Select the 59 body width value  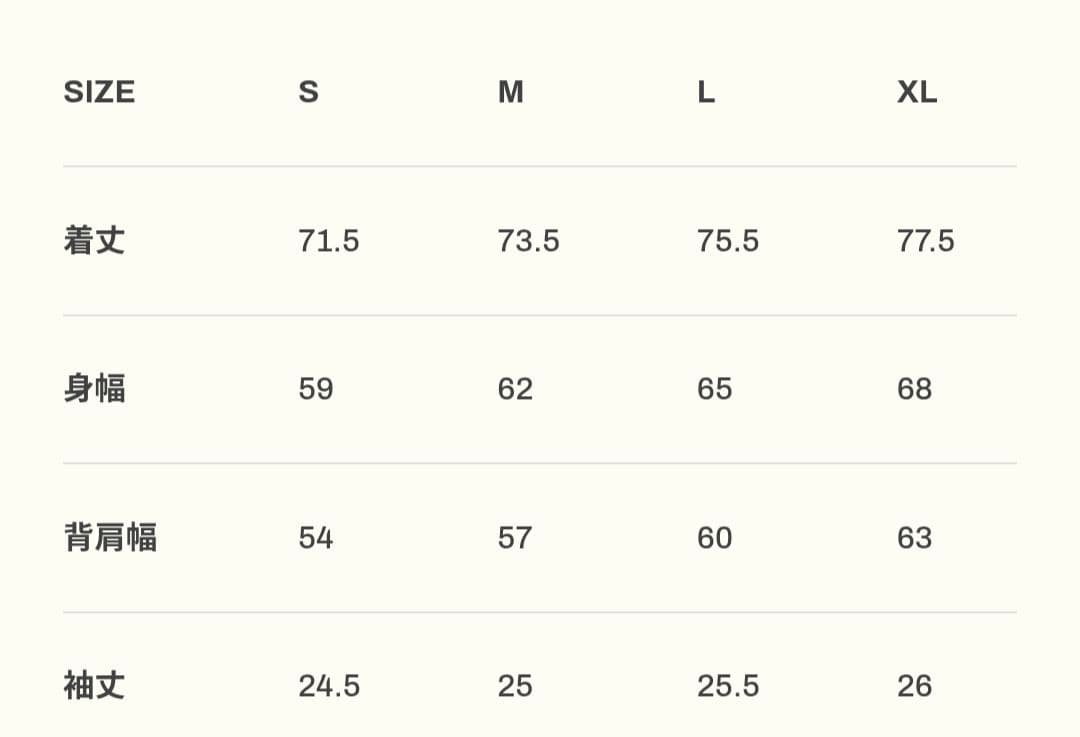point(315,389)
